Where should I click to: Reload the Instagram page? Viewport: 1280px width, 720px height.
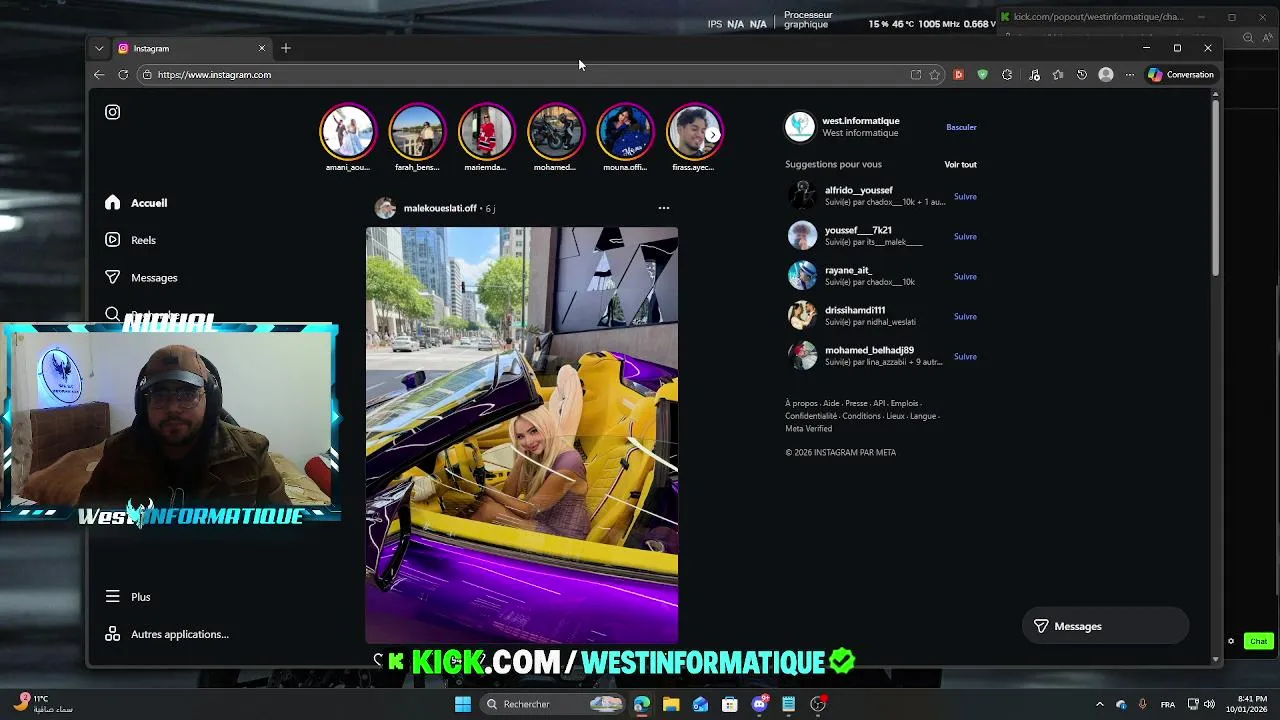(123, 74)
